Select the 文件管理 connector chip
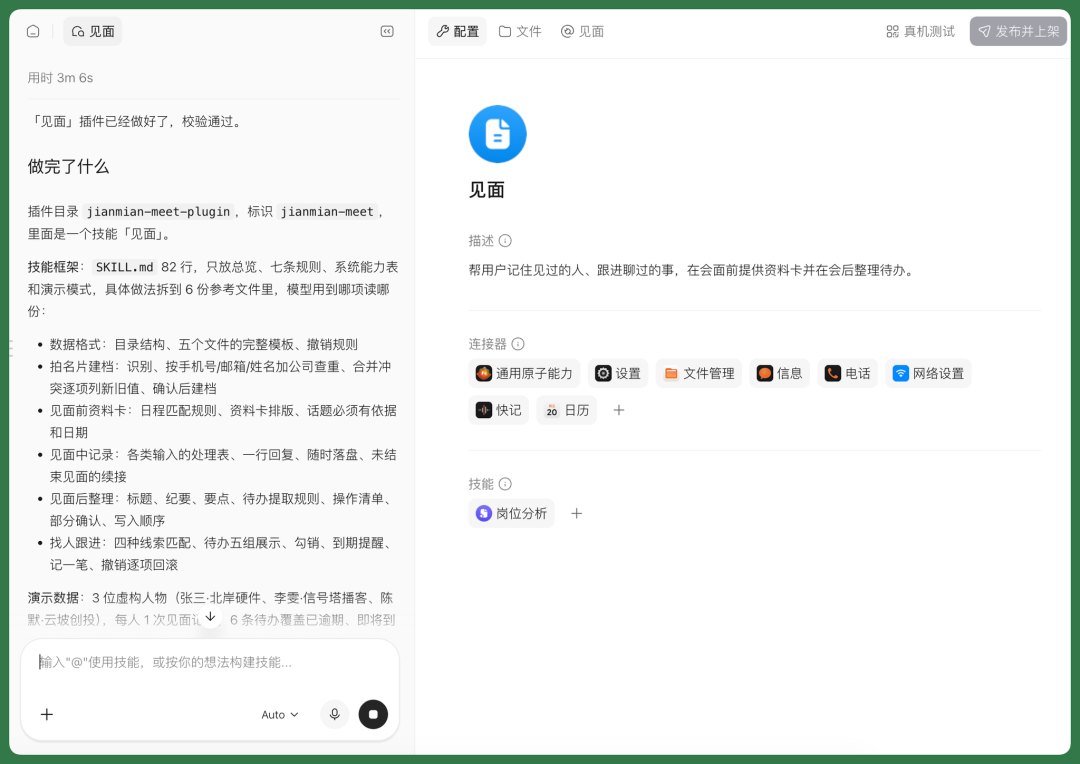The image size is (1080, 764). pyautogui.click(x=698, y=373)
